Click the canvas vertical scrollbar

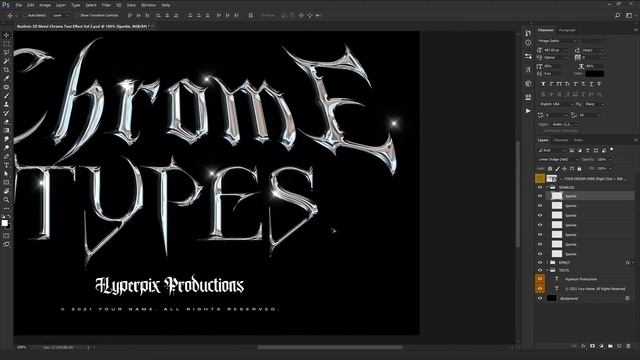pos(518,194)
